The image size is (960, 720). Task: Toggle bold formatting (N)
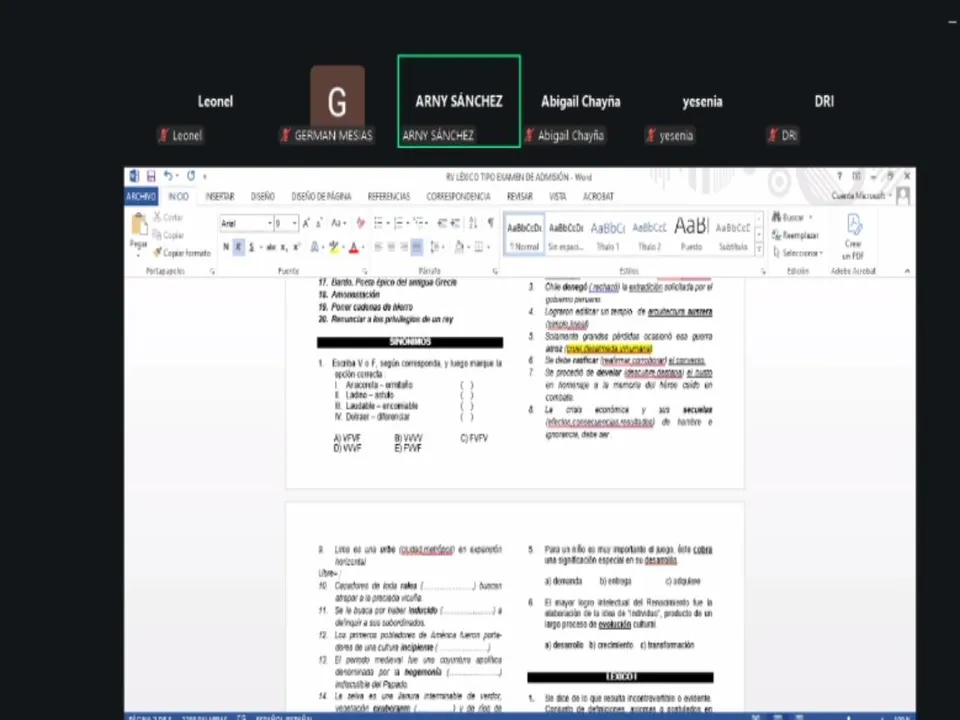click(226, 247)
